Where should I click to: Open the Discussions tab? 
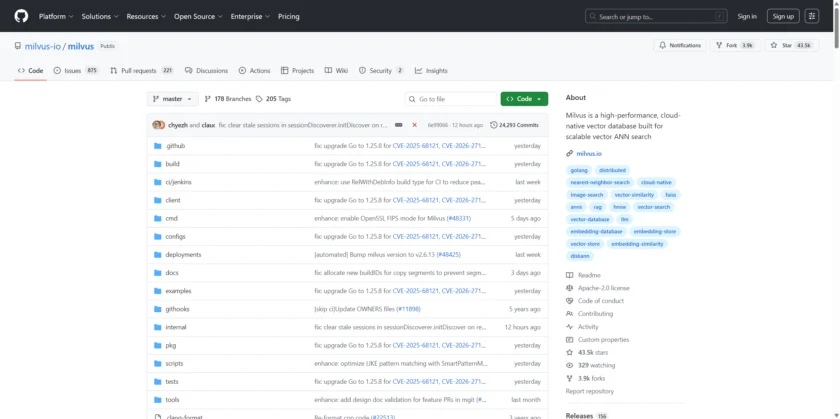[206, 71]
